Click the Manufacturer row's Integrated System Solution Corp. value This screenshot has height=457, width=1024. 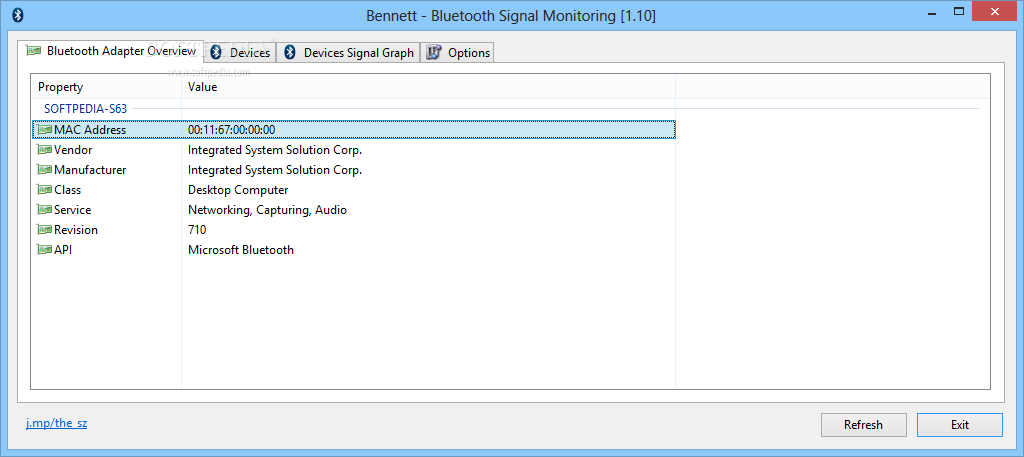coord(275,170)
